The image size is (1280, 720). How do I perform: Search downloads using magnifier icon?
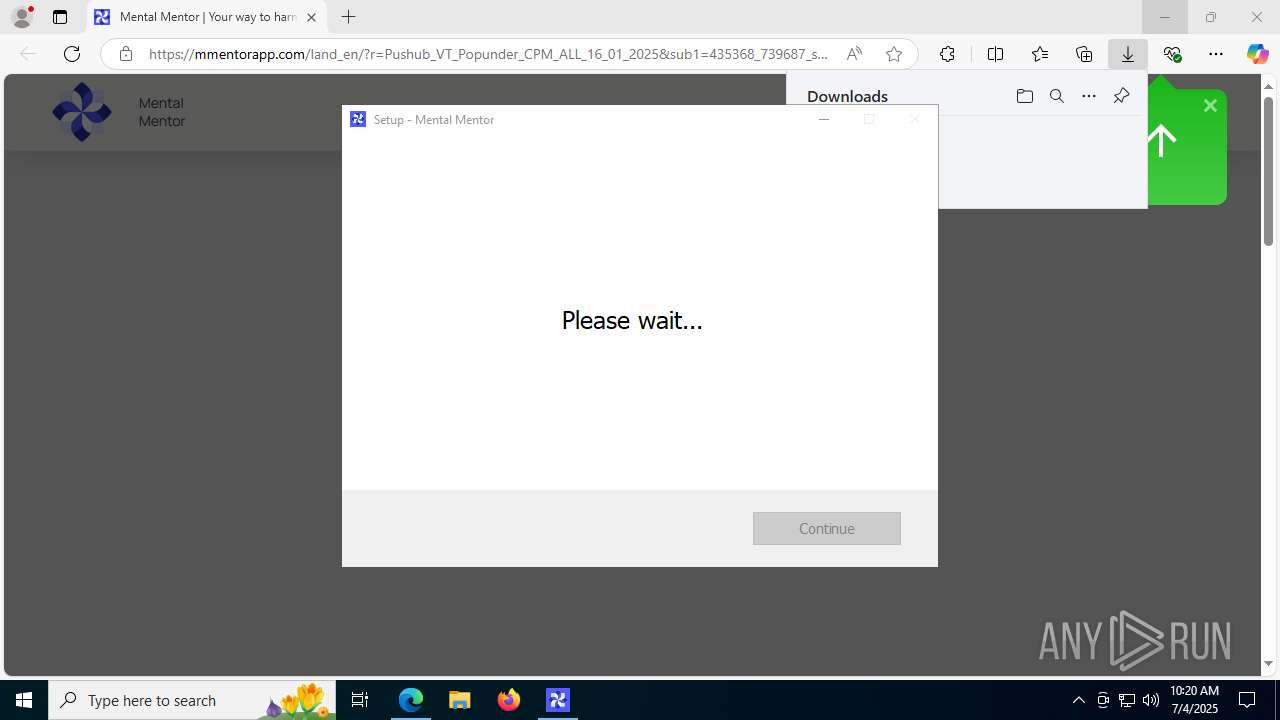click(x=1057, y=96)
